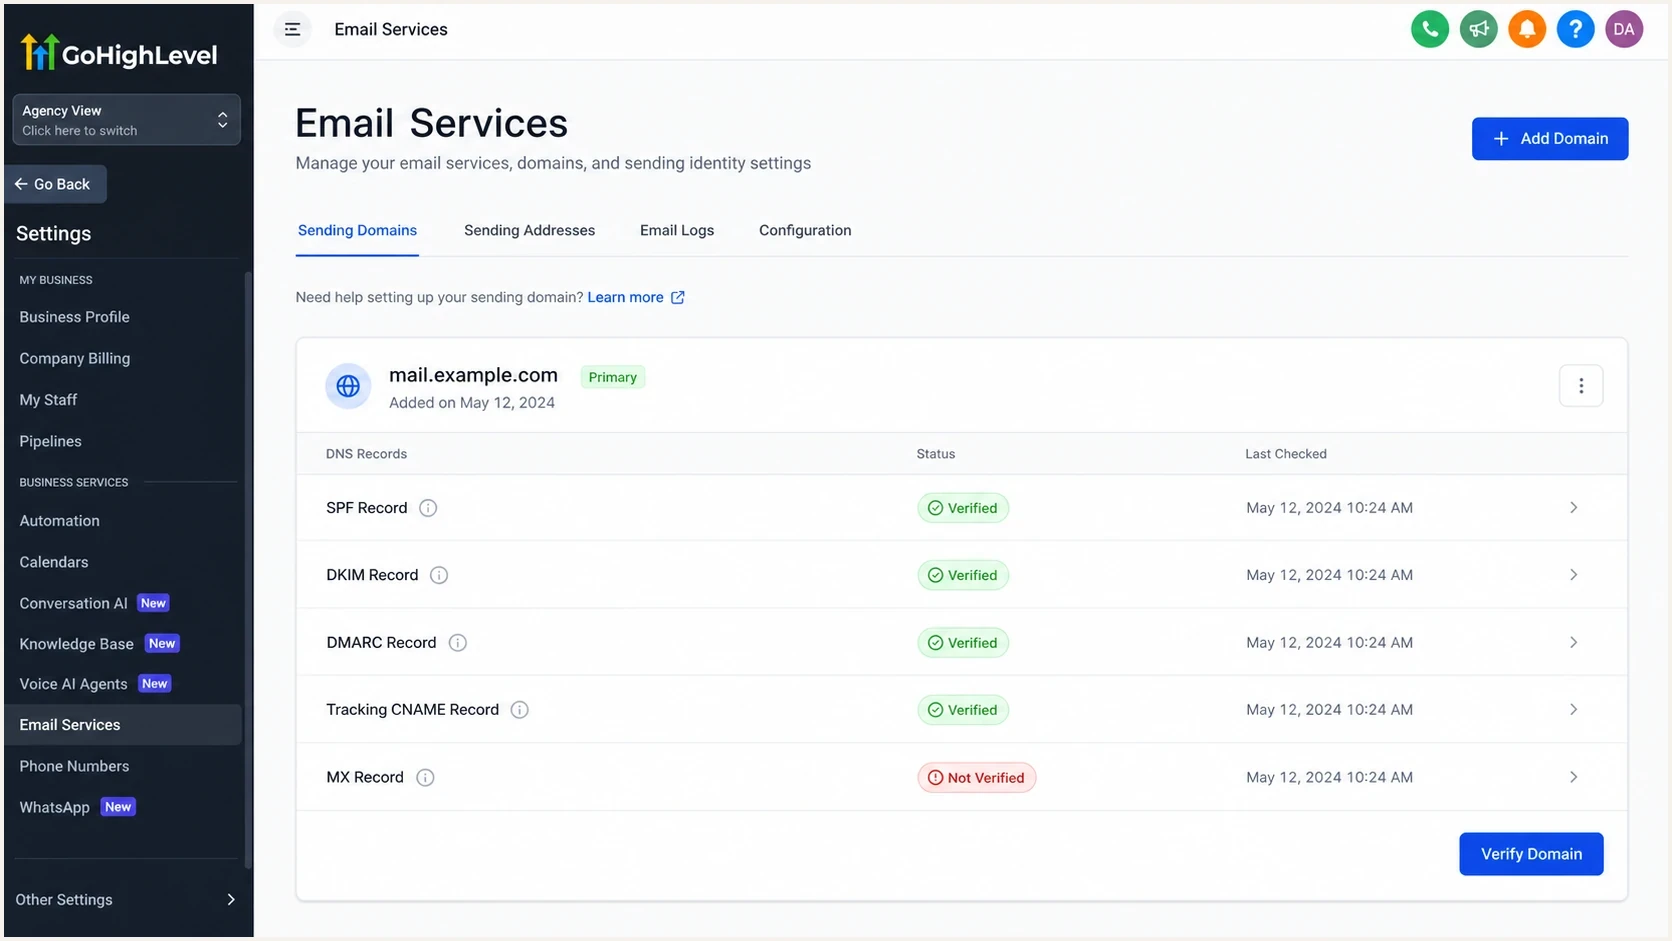Click the blue help question mark icon
This screenshot has width=1672, height=941.
point(1575,29)
